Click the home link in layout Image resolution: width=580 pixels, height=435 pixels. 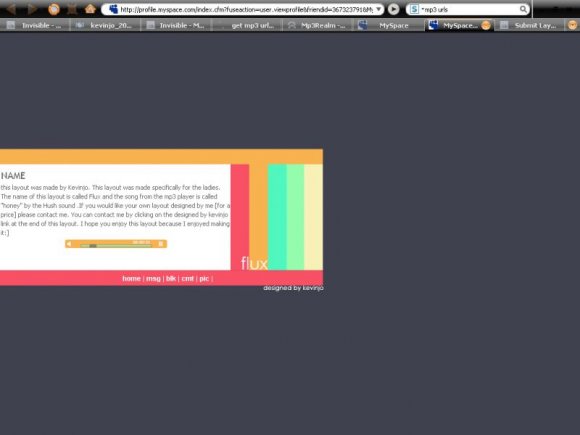[131, 279]
